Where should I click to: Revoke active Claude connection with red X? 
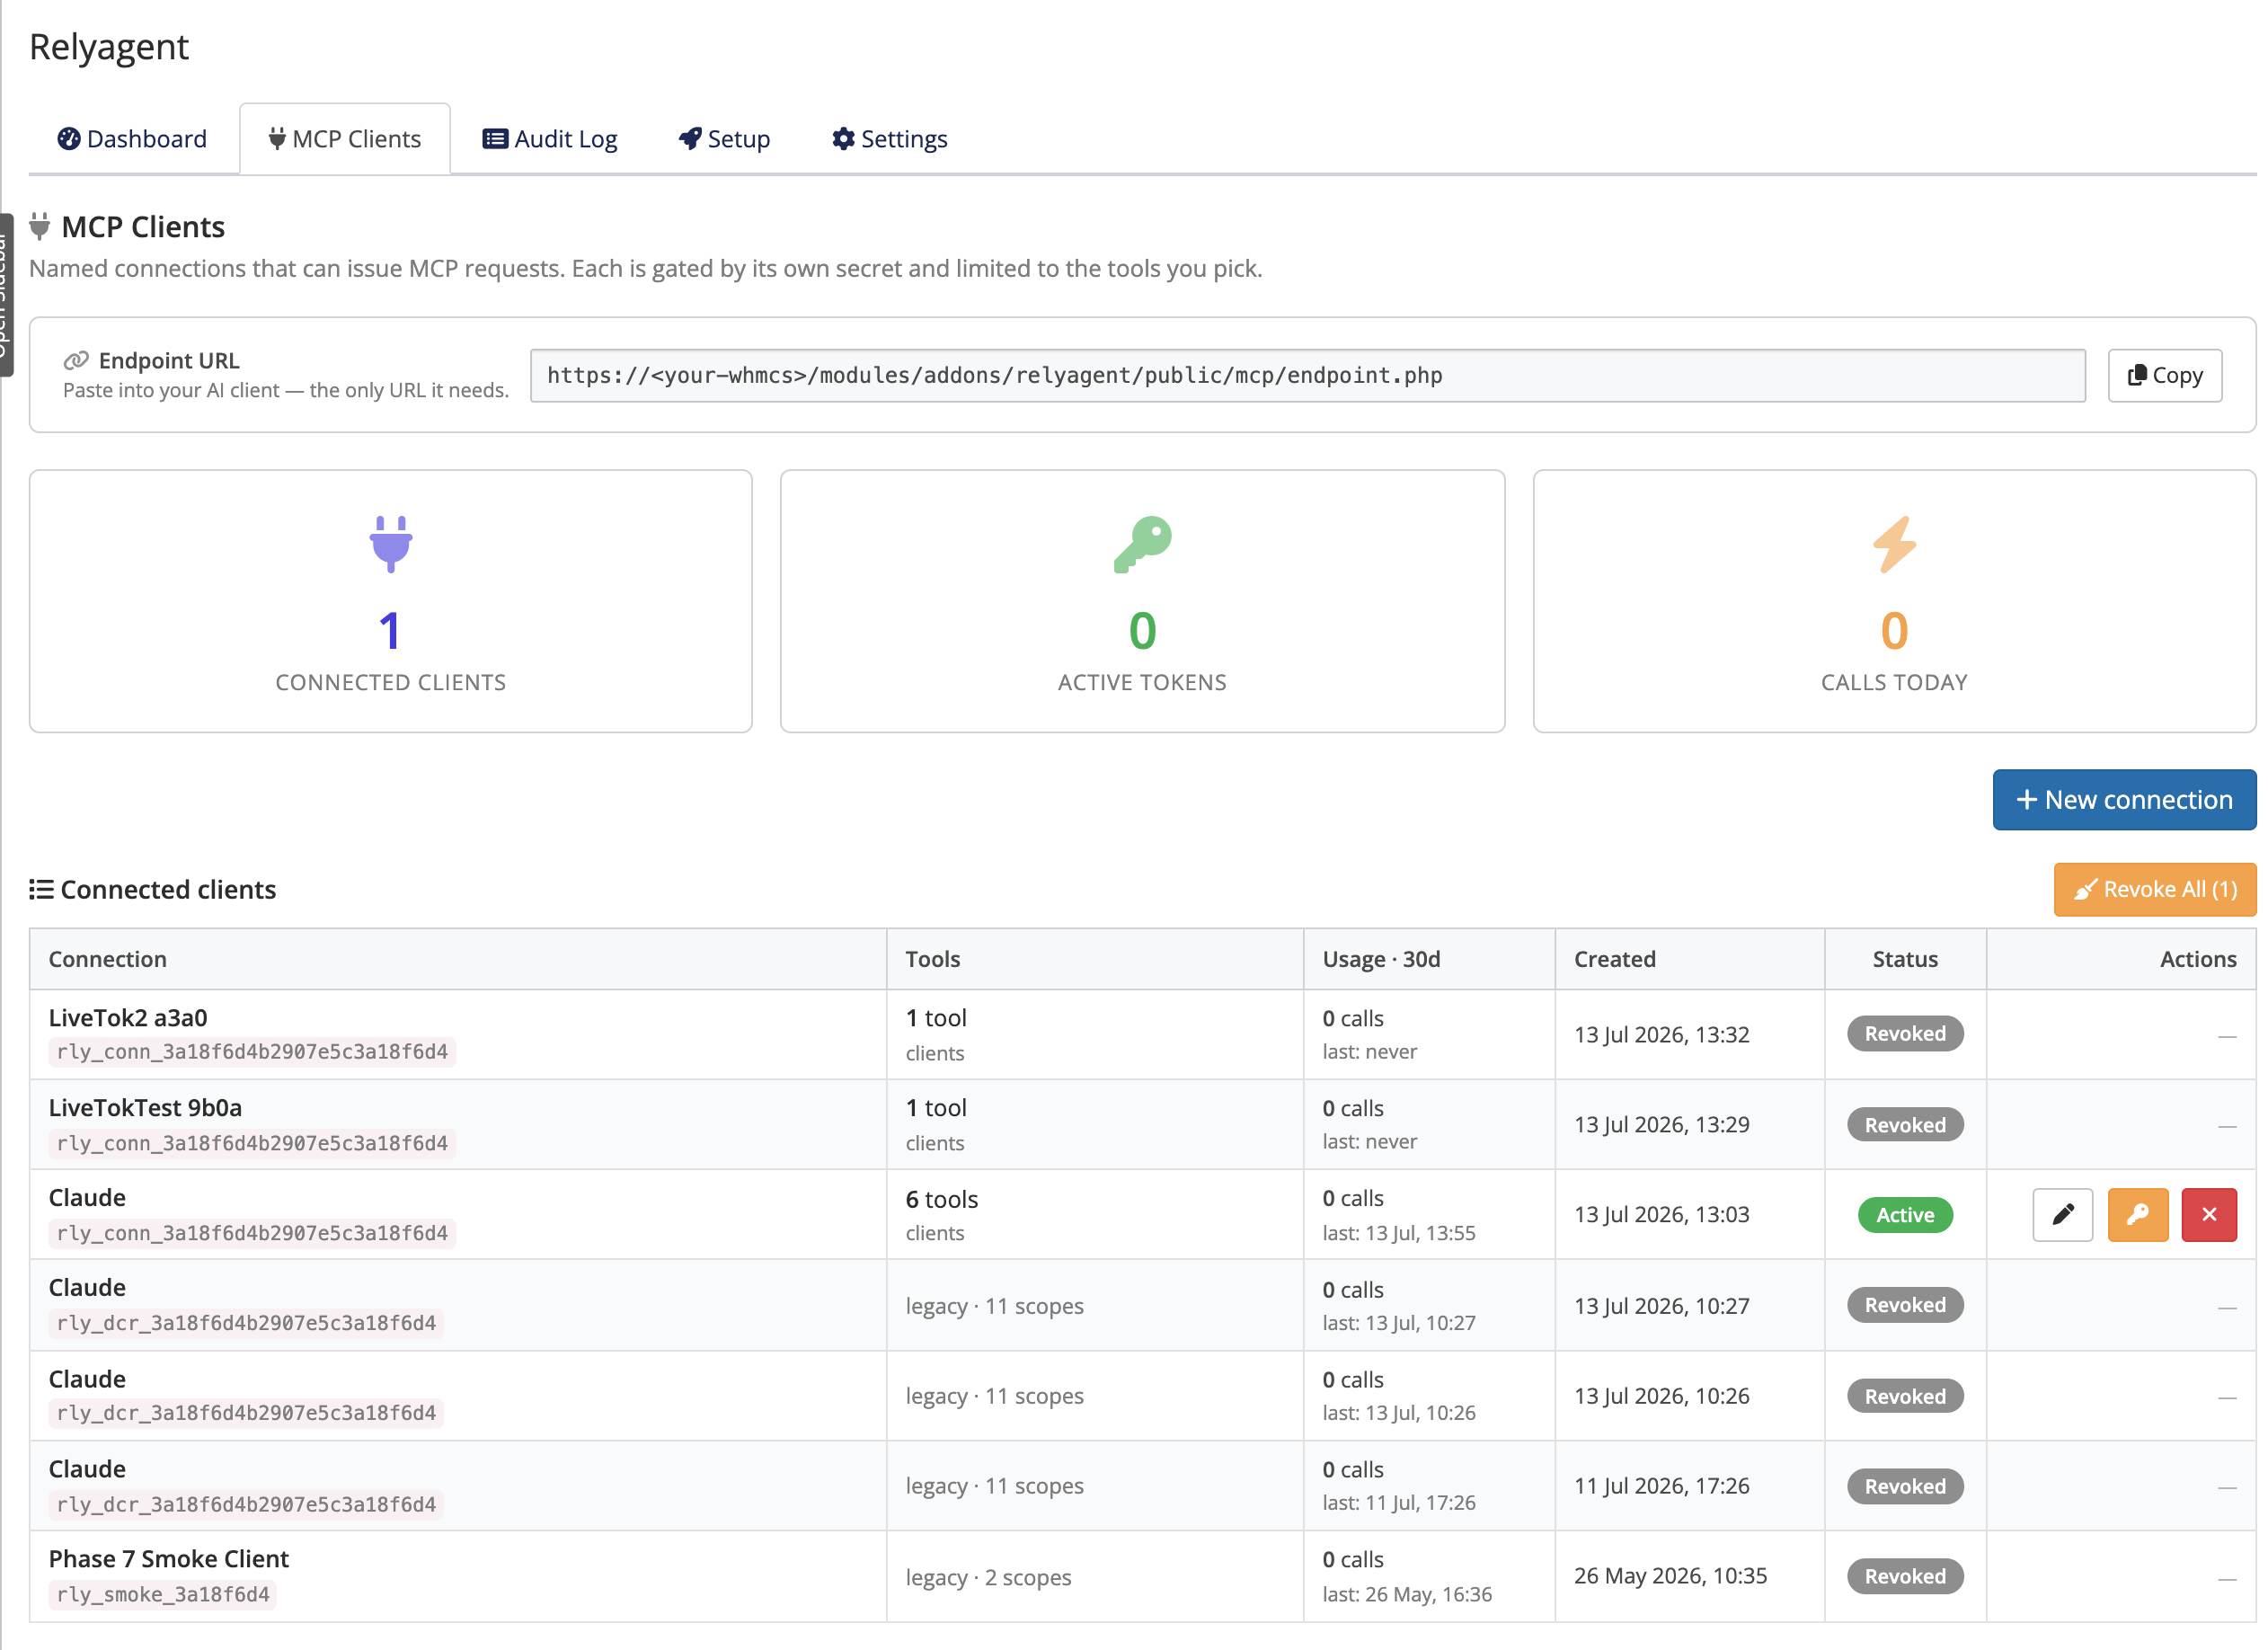tap(2209, 1214)
